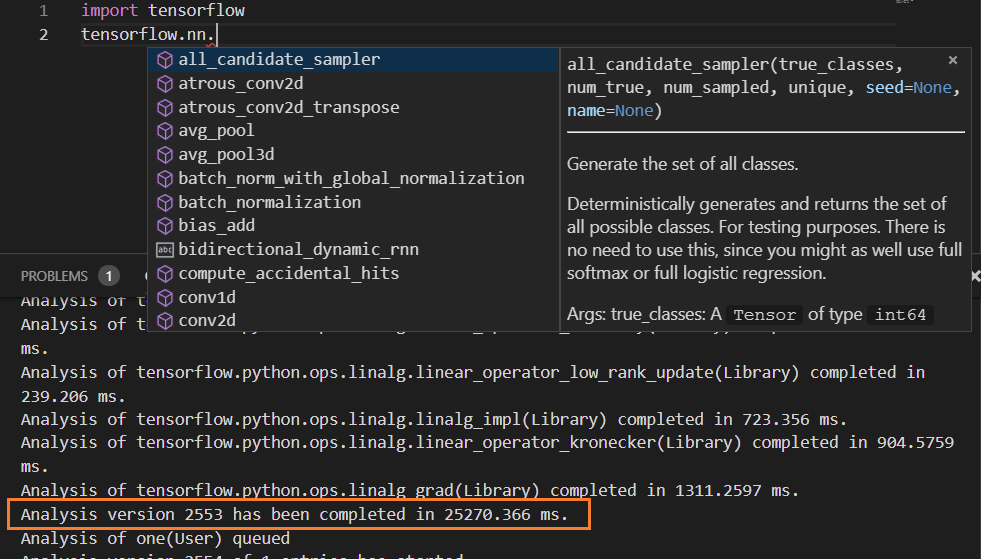Click after tensorflow.nn. in editor
Image resolution: width=981 pixels, height=559 pixels.
click(216, 34)
